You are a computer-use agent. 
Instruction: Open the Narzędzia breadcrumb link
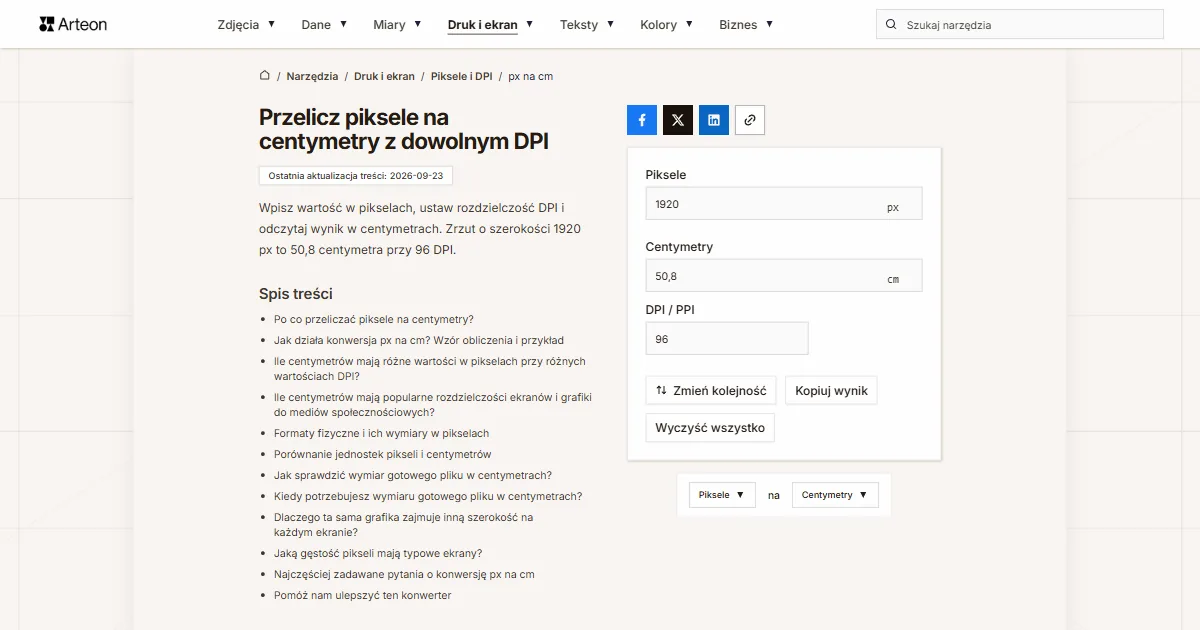click(311, 76)
